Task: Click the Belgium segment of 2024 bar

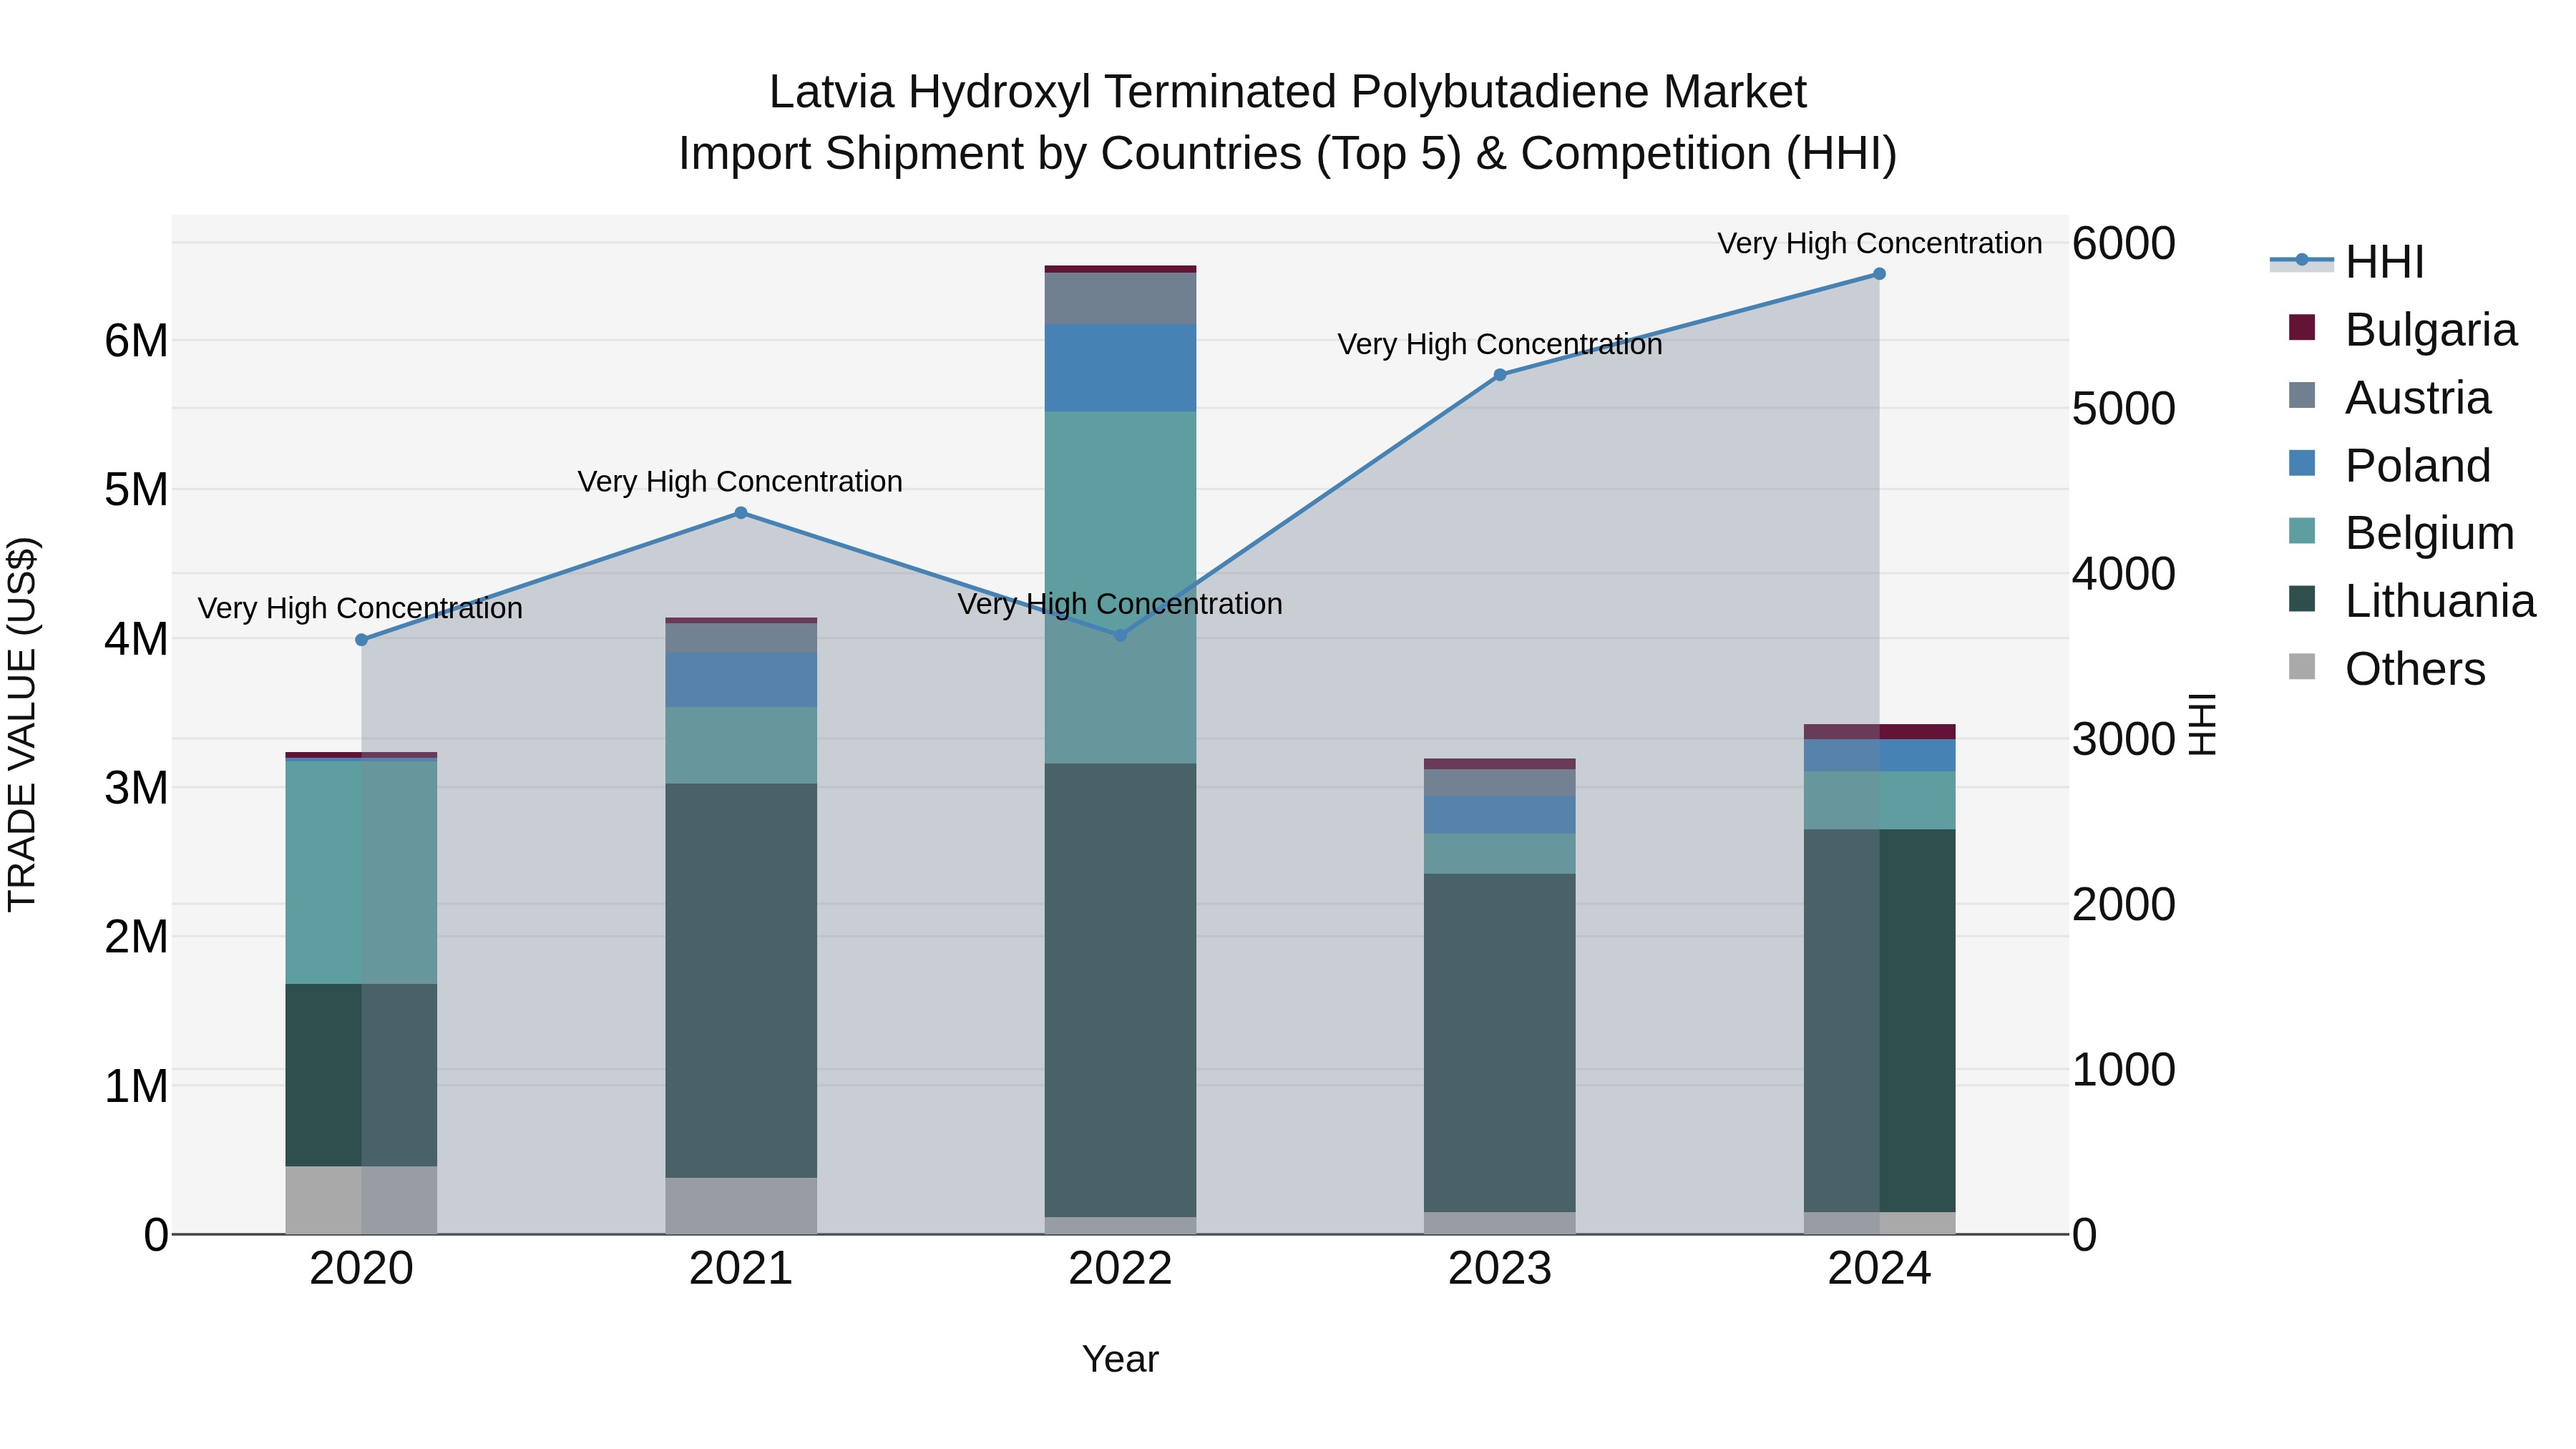Action: (1880, 801)
